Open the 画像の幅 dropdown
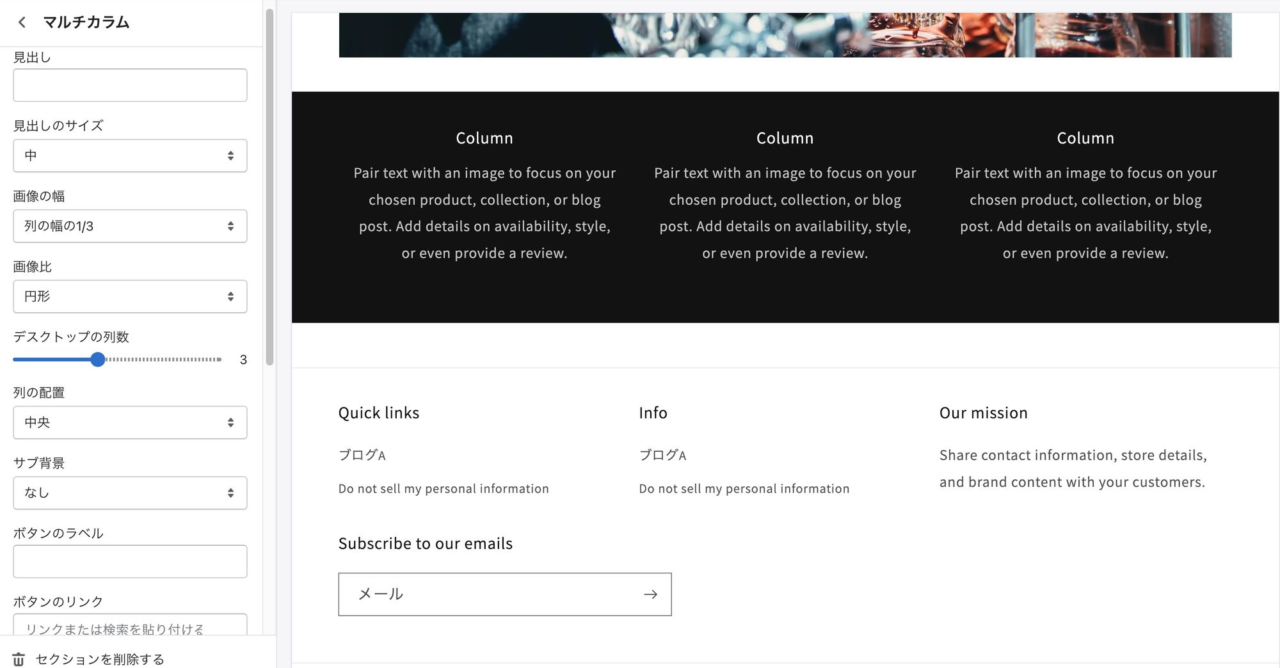The height and width of the screenshot is (668, 1280). click(130, 226)
